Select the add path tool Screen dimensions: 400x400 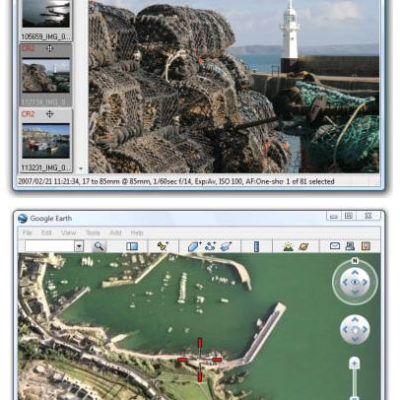pyautogui.click(x=210, y=246)
